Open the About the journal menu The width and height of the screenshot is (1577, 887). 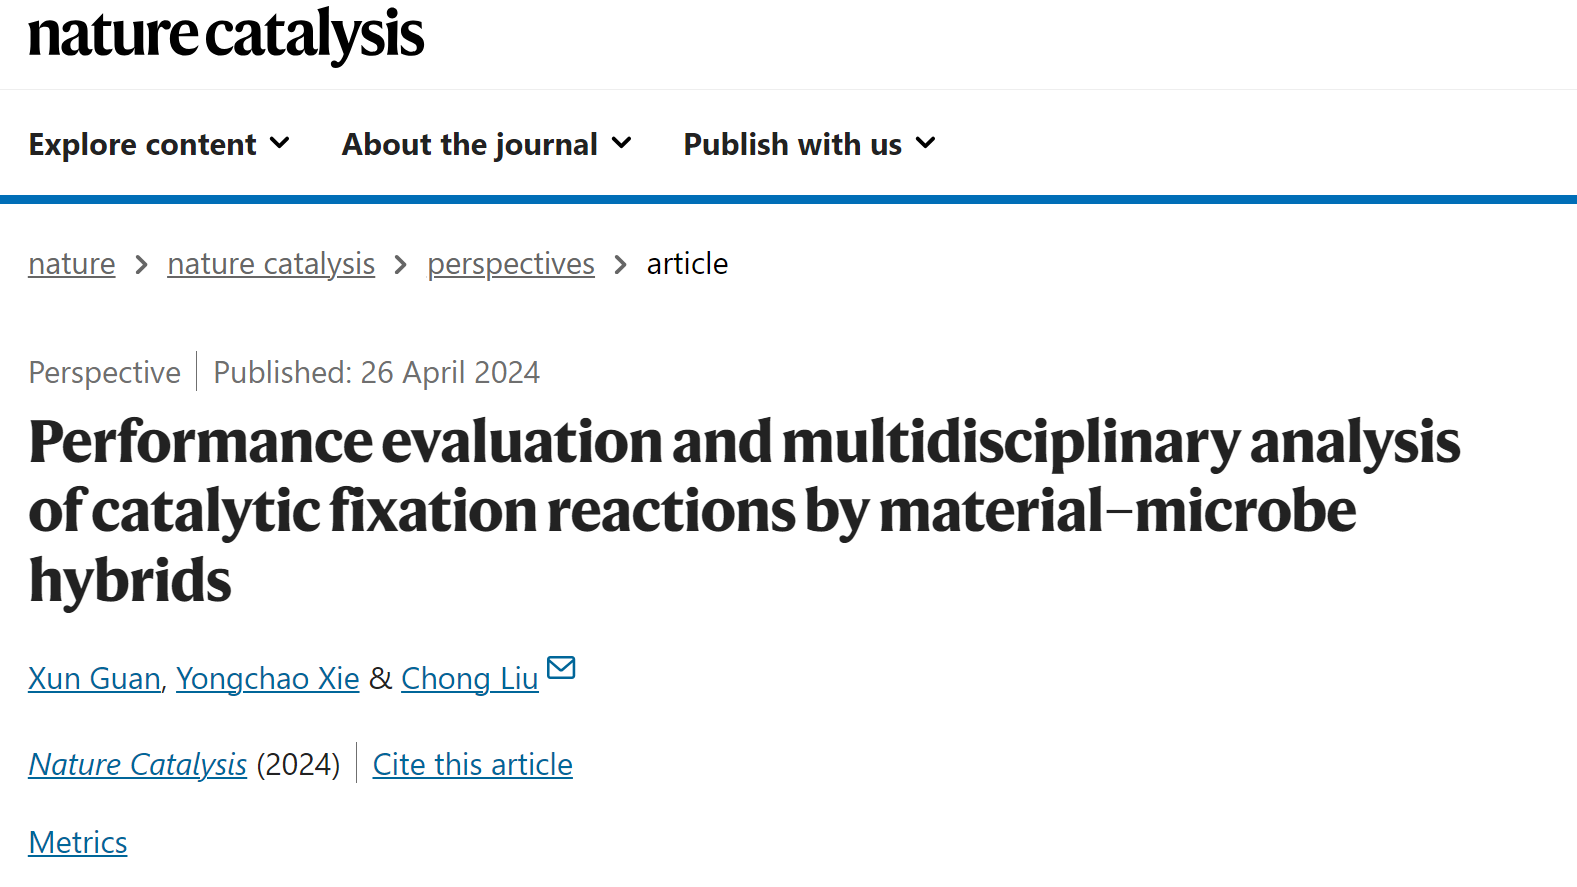pyautogui.click(x=487, y=144)
